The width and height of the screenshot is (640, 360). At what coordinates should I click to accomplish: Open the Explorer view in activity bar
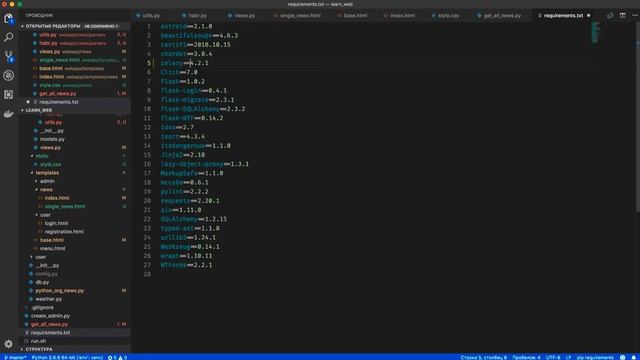coord(9,18)
